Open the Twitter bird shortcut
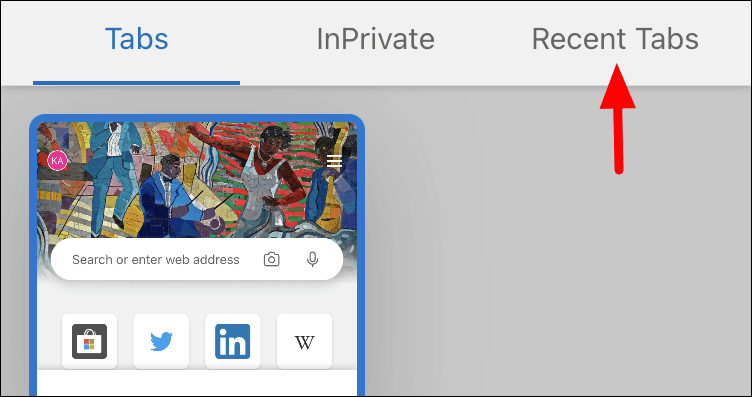 click(x=161, y=341)
